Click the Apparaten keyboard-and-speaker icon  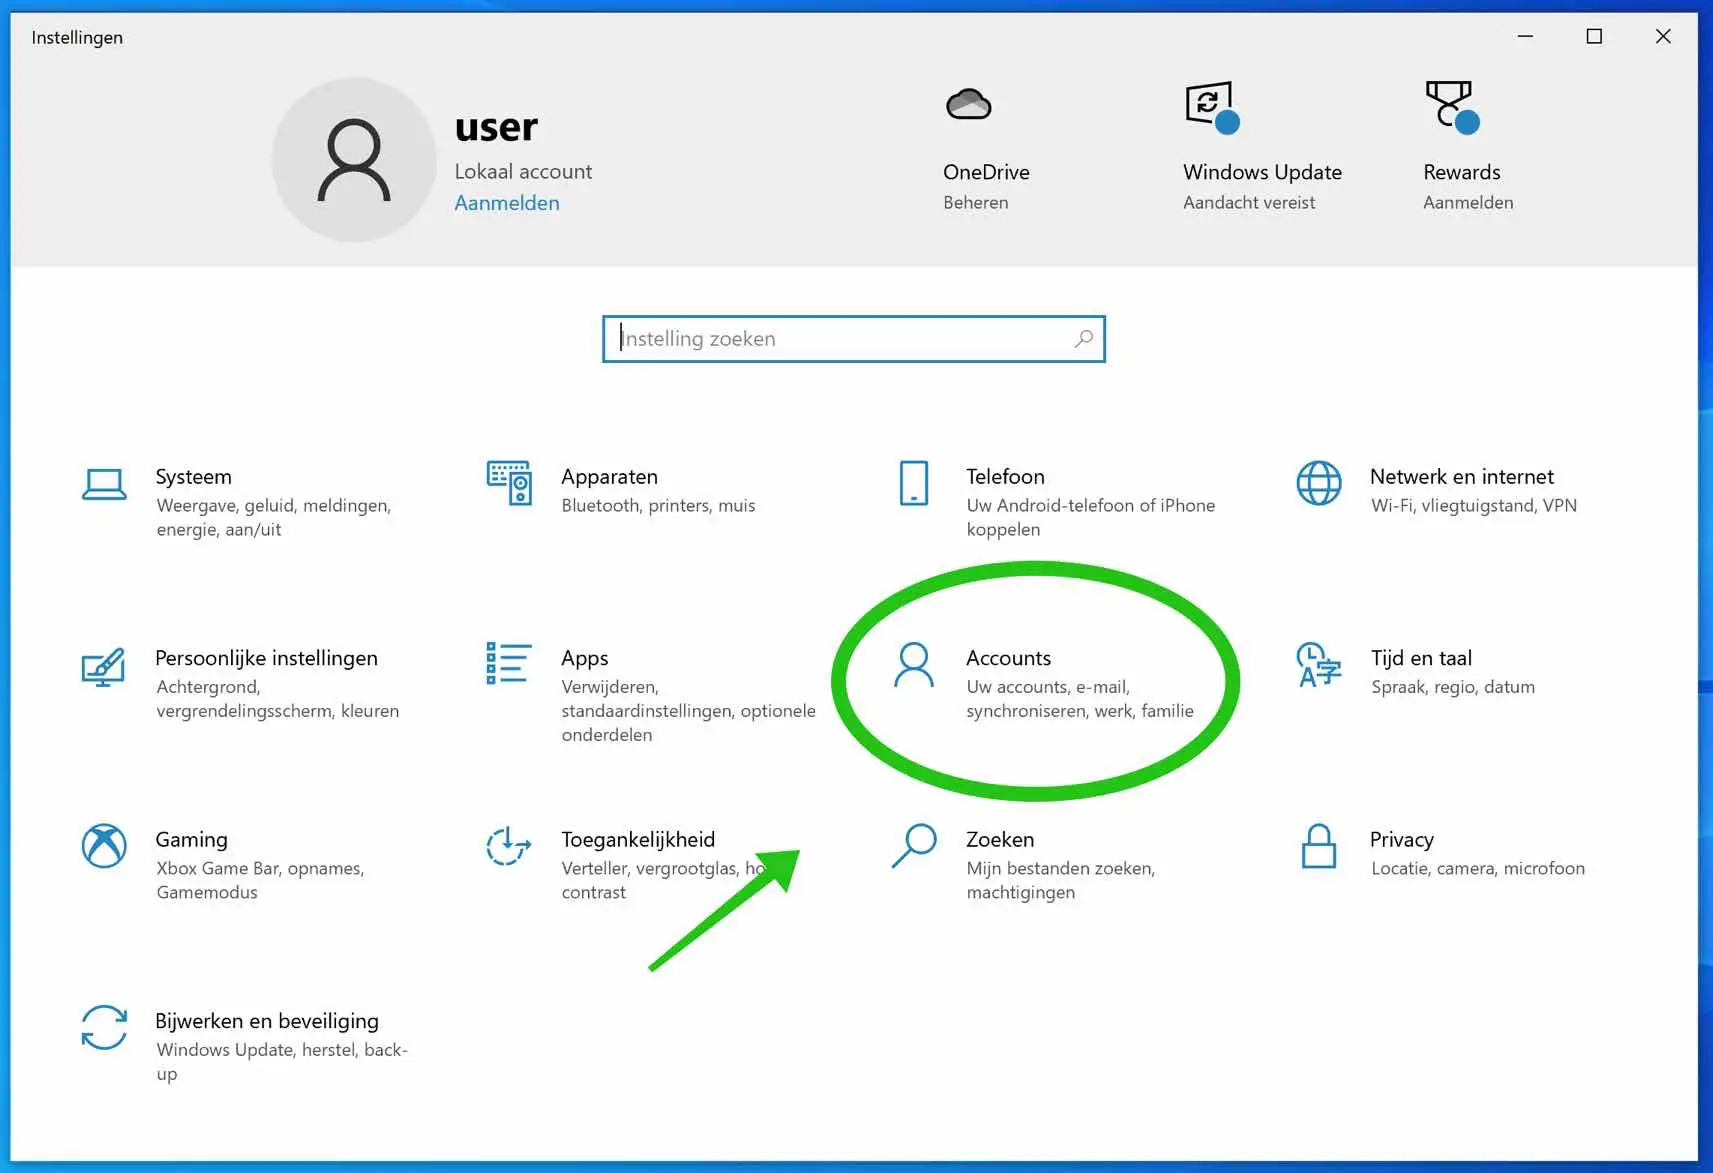[509, 483]
